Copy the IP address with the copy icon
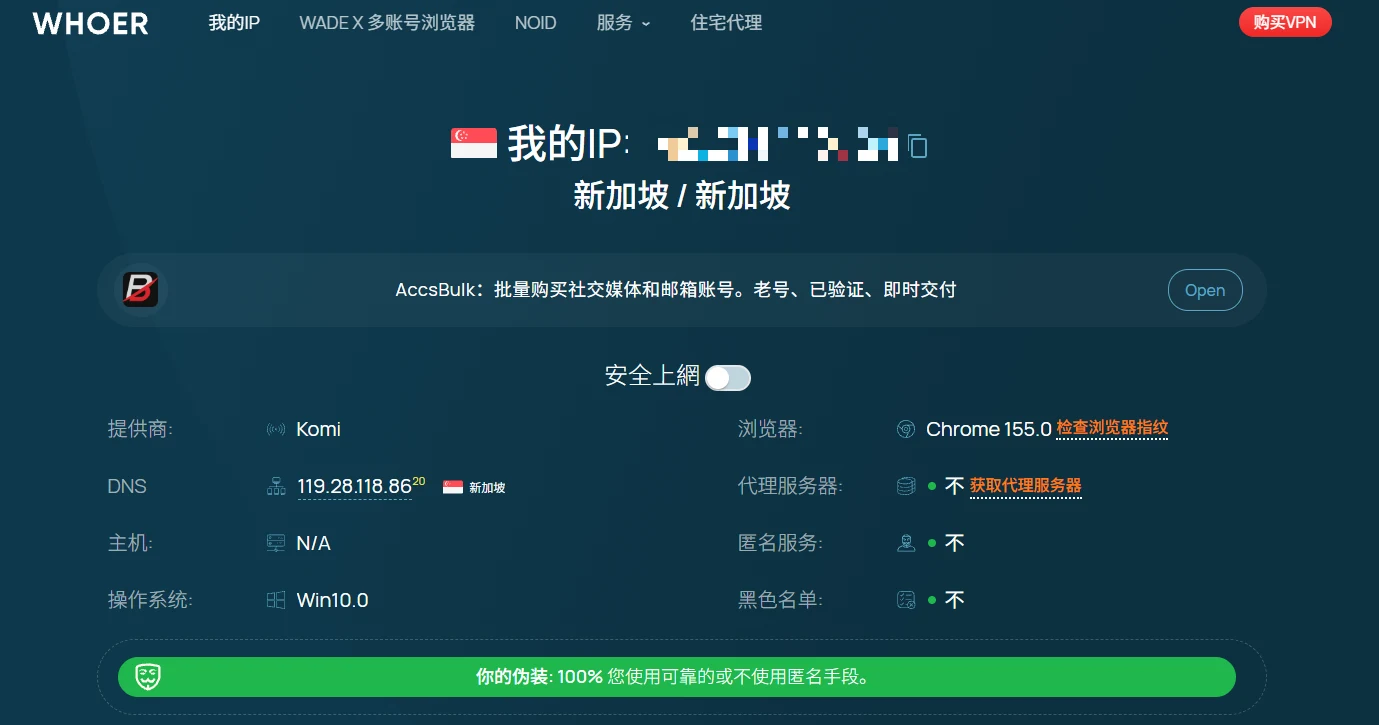The height and width of the screenshot is (725, 1379). [x=918, y=146]
